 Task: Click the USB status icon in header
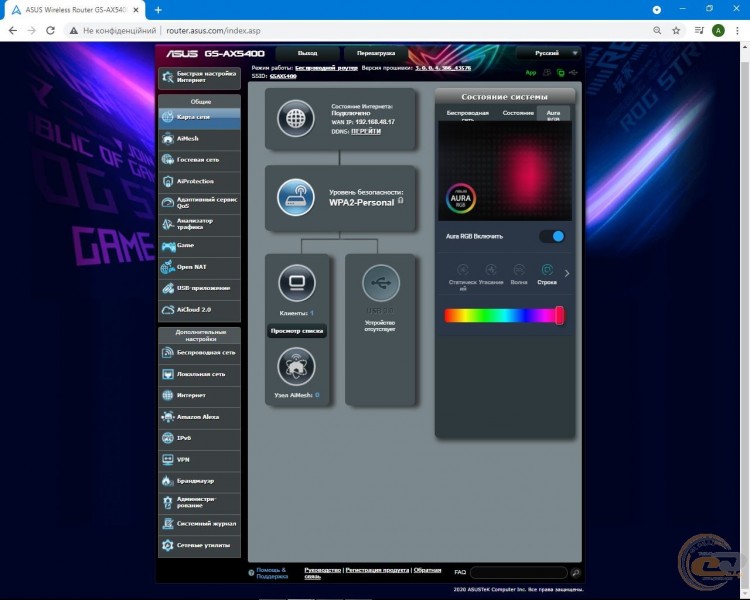point(573,73)
